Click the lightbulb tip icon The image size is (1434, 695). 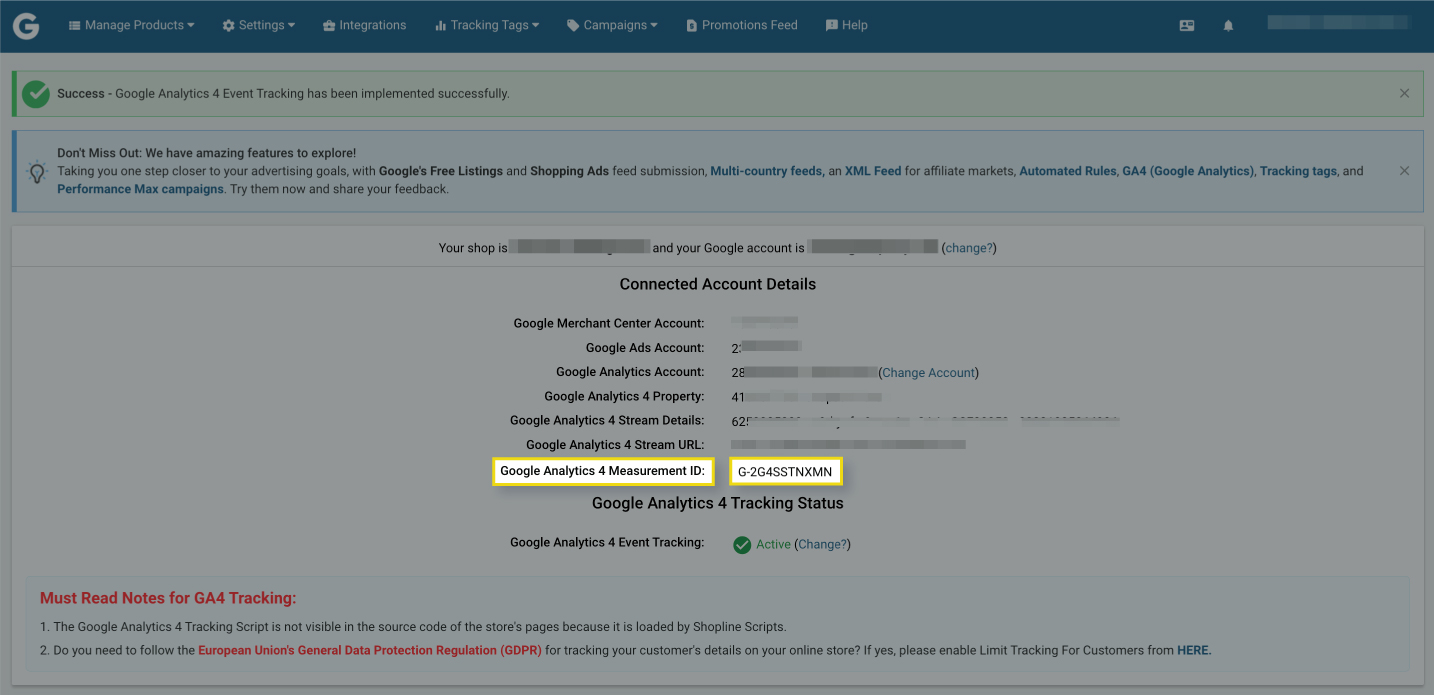[x=37, y=172]
